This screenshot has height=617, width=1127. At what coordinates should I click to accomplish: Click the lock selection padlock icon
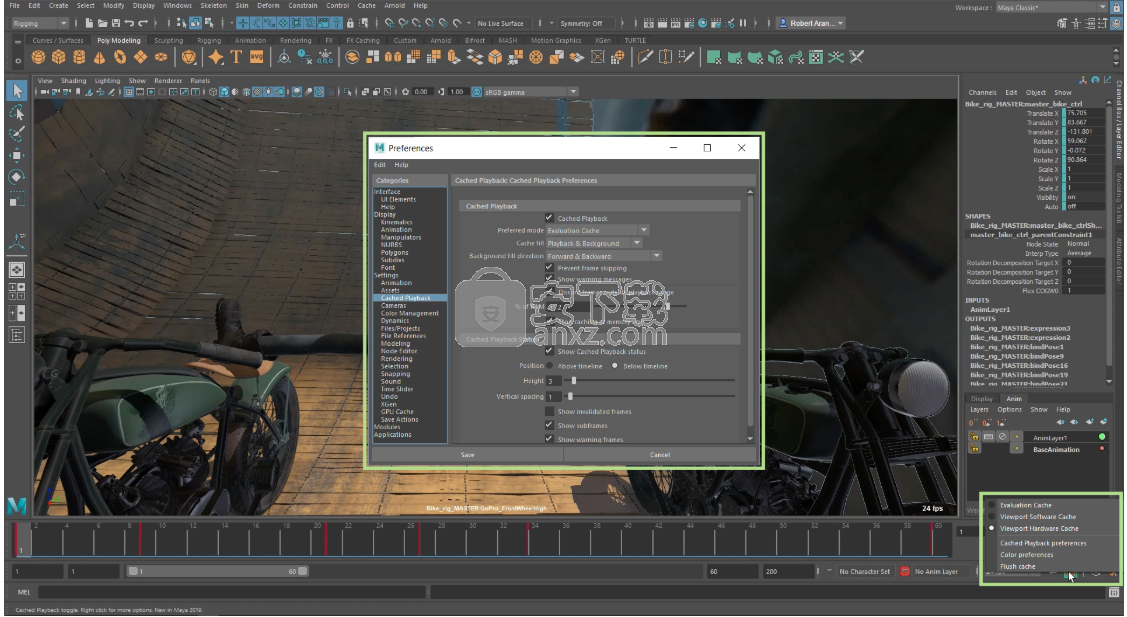click(x=350, y=23)
